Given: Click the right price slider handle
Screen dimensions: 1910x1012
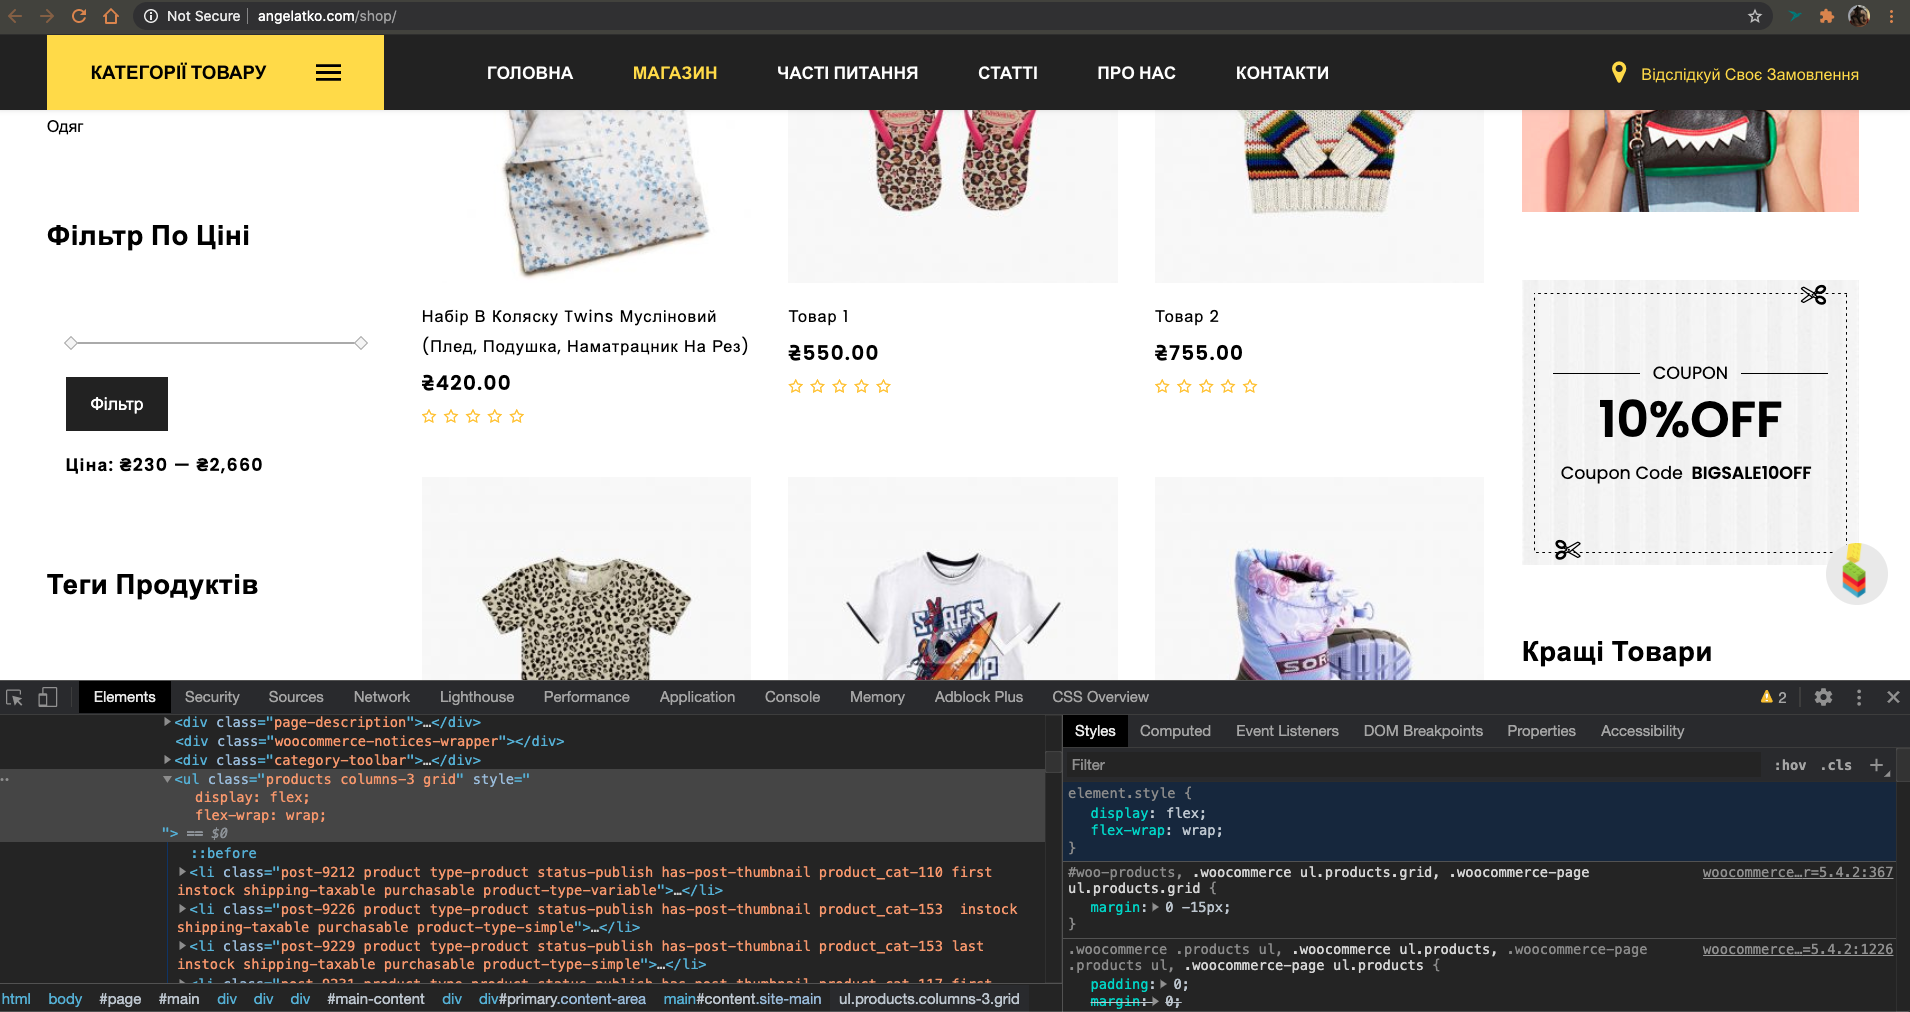Looking at the screenshot, I should [x=361, y=343].
